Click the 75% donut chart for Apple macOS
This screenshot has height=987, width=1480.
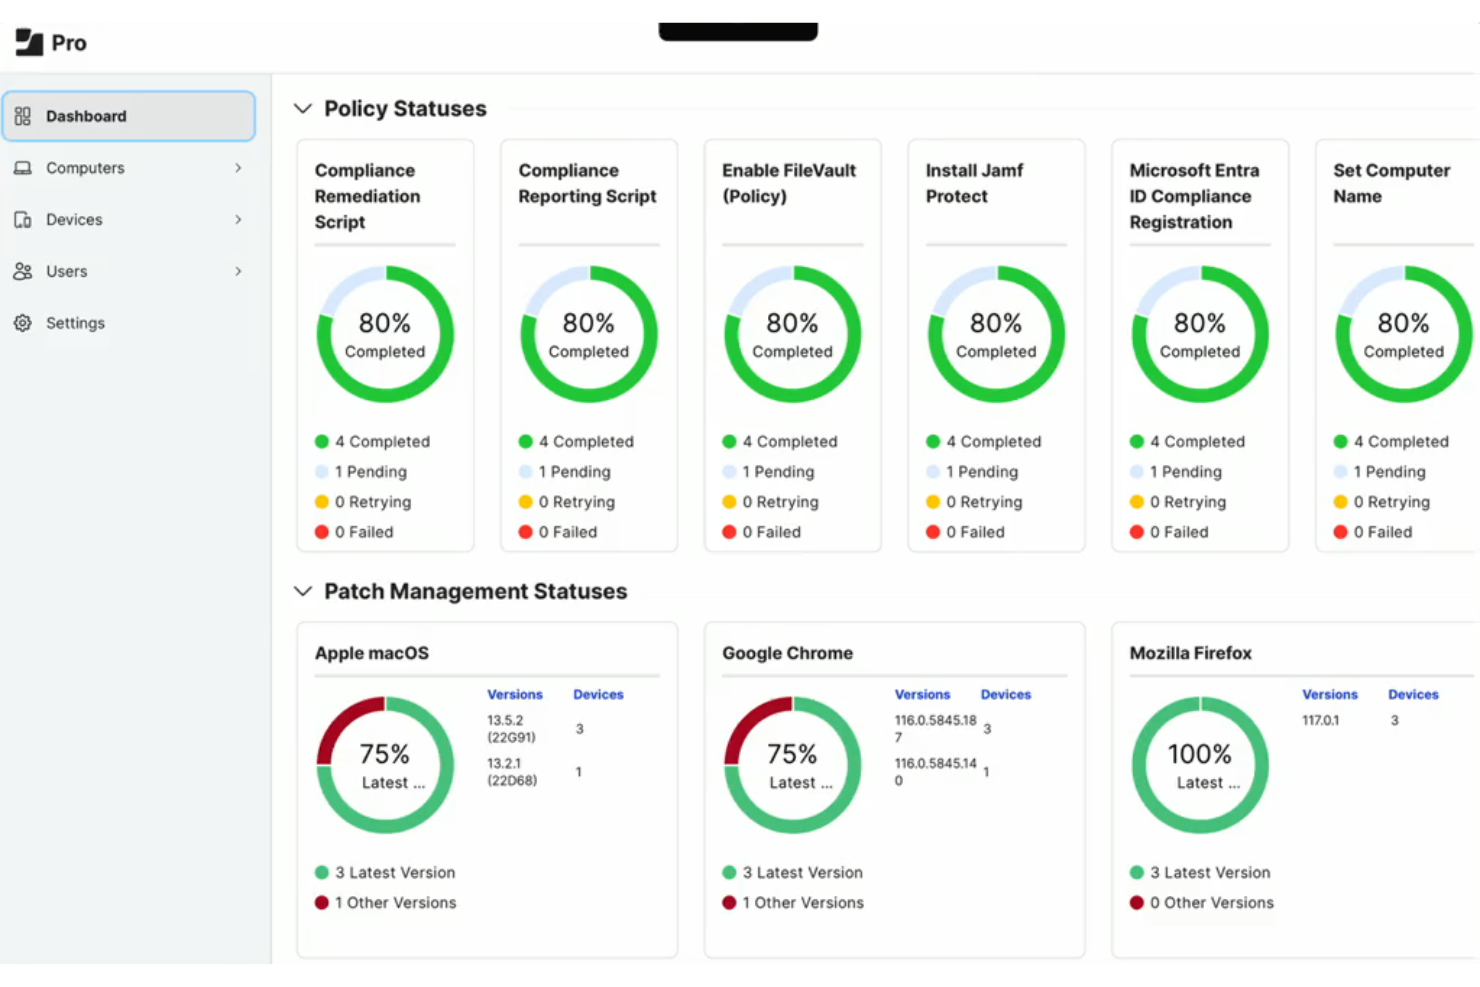tap(385, 765)
